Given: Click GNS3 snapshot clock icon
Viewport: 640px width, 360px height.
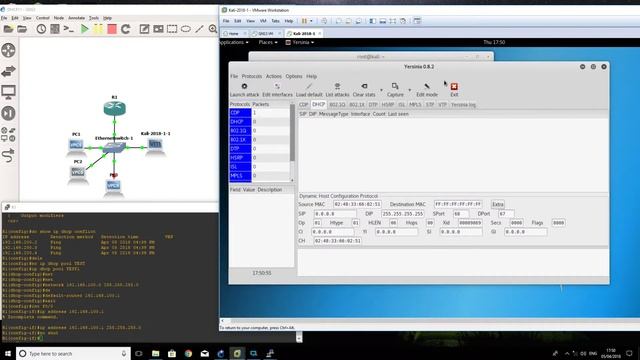Looking at the screenshot, I should pyautogui.click(x=41, y=29).
